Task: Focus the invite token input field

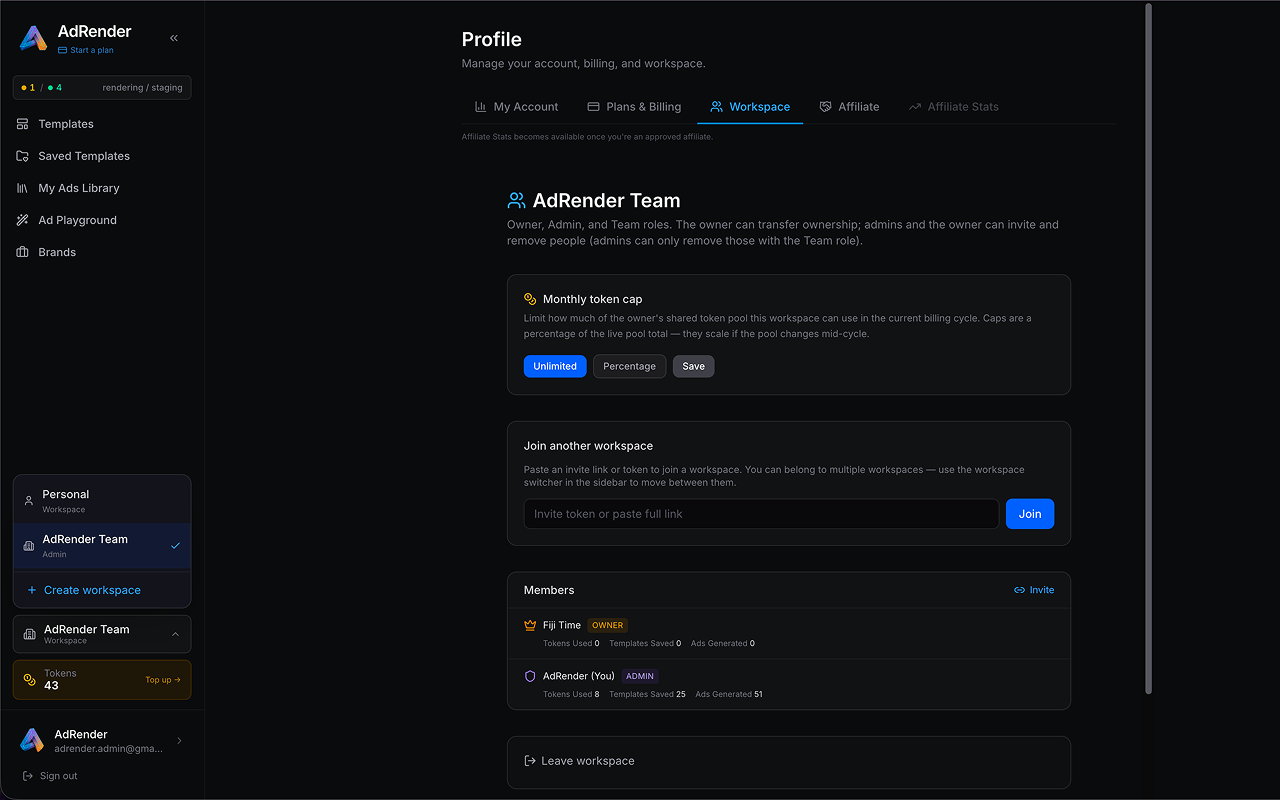Action: 761,514
